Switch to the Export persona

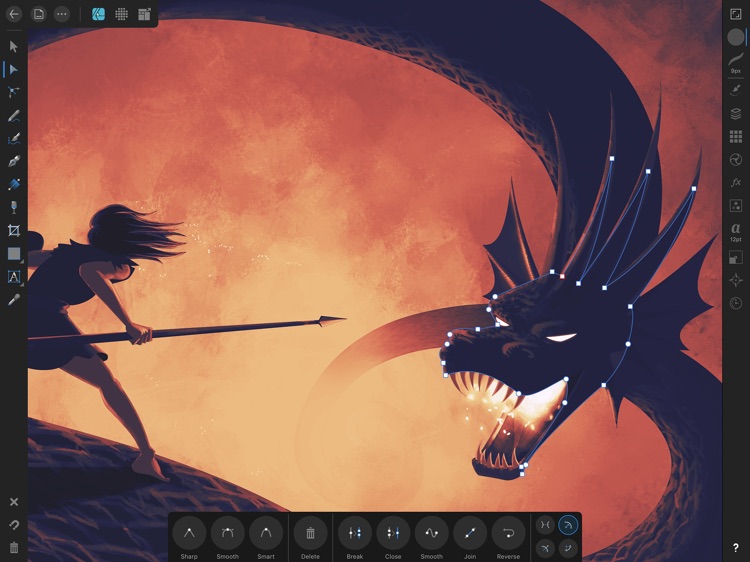[x=144, y=14]
